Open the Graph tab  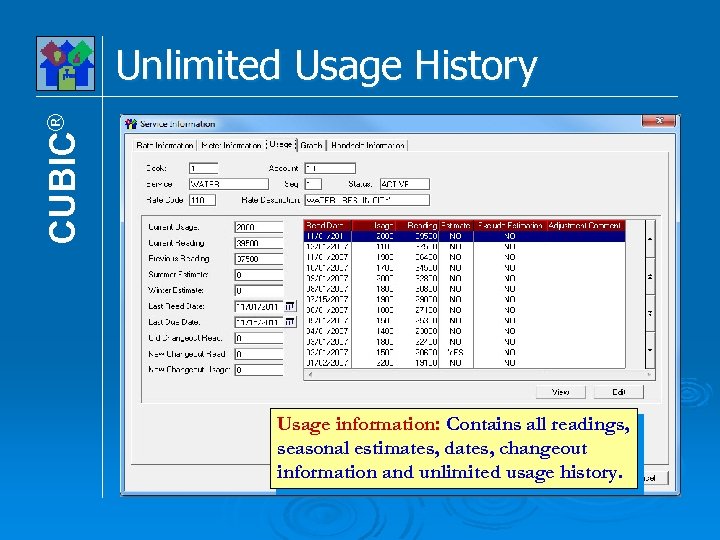click(311, 146)
